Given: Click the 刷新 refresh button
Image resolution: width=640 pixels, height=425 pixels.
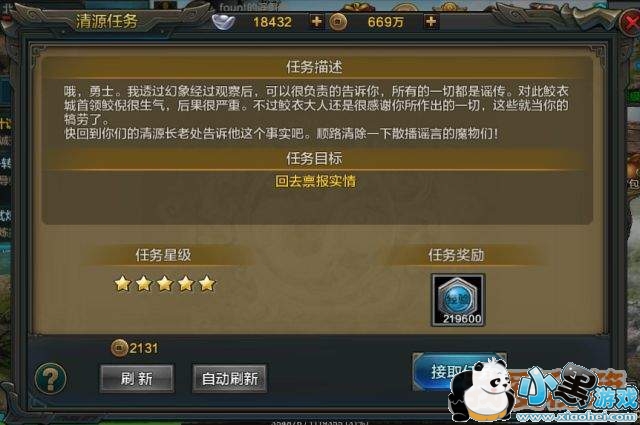Looking at the screenshot, I should click(137, 378).
